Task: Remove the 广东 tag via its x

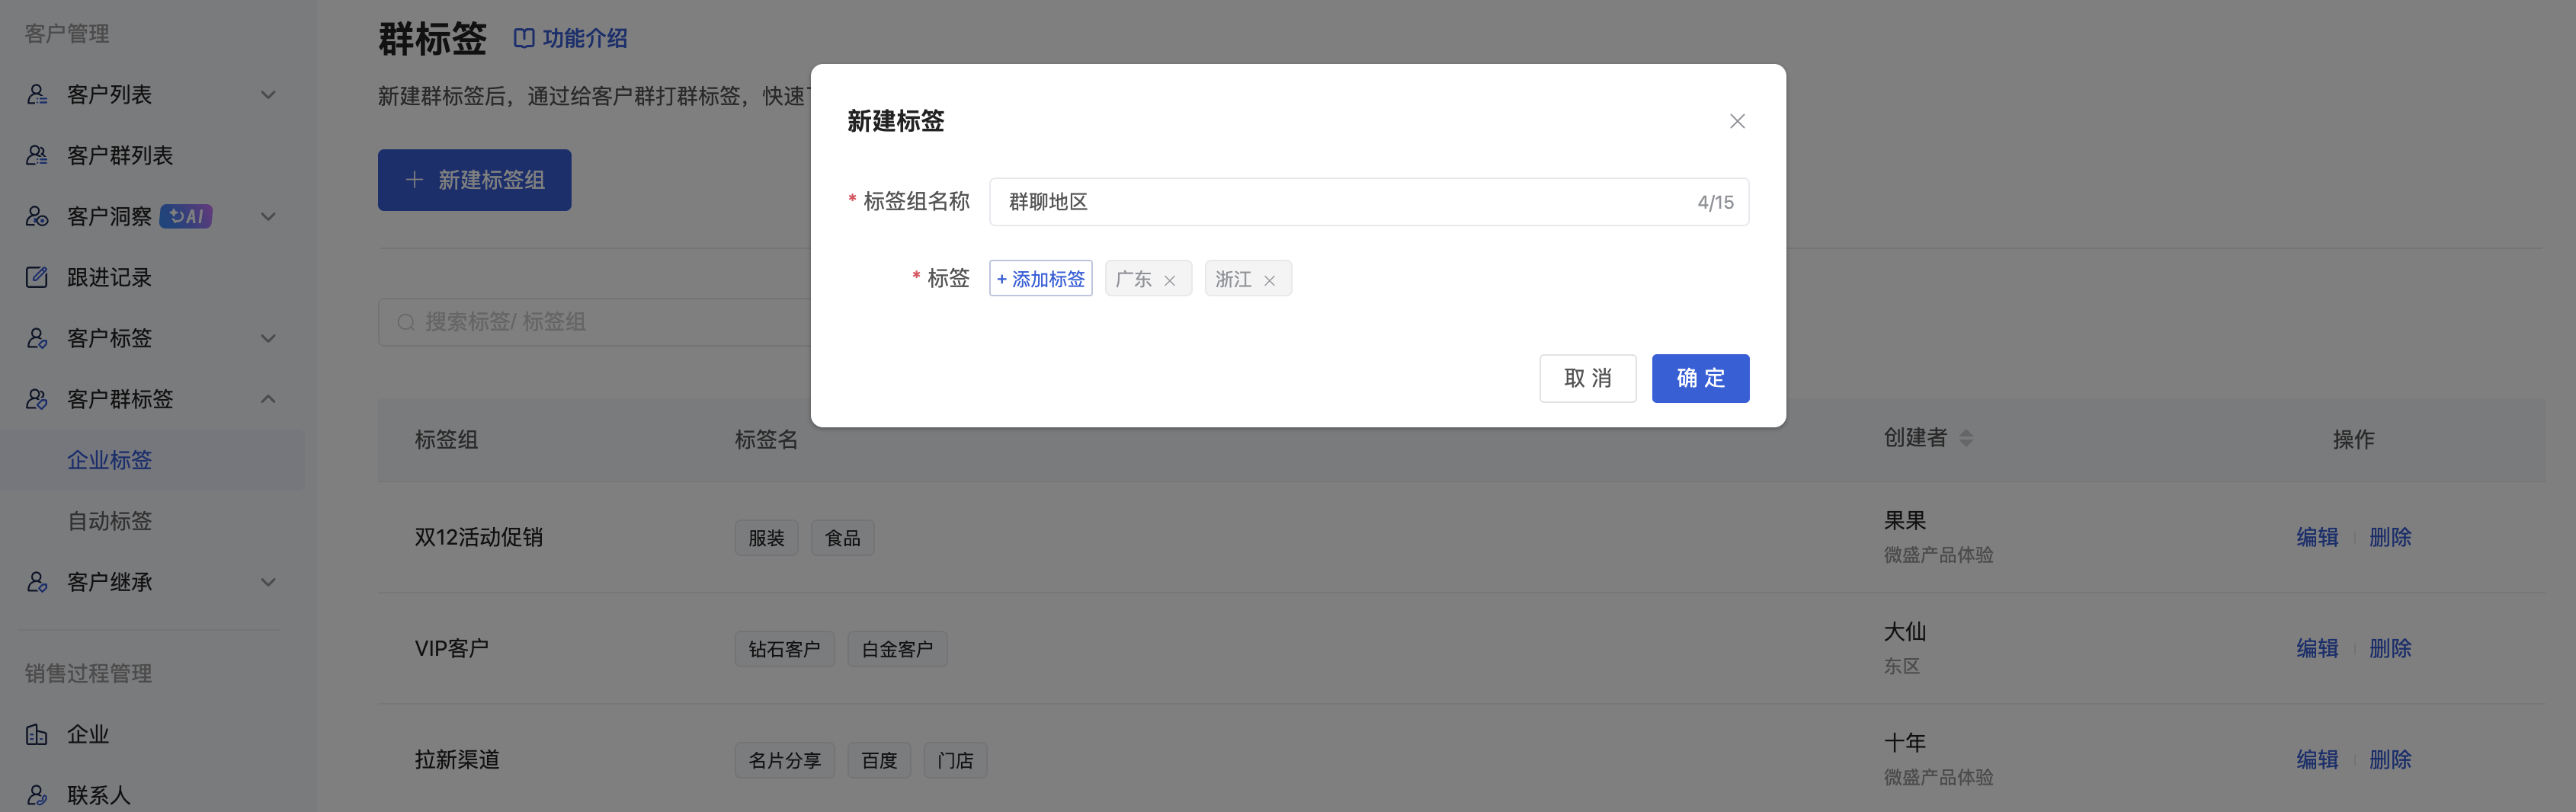Action: (1169, 280)
